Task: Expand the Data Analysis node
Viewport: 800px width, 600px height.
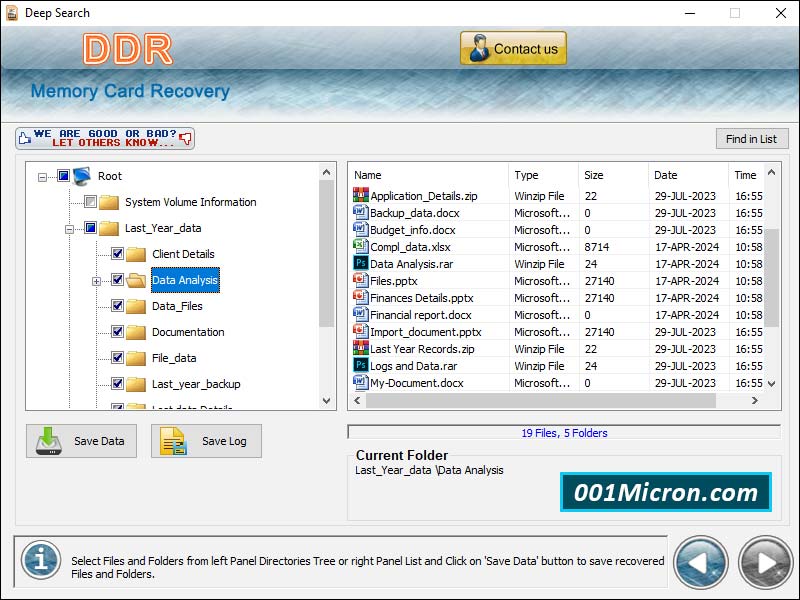Action: coord(96,281)
